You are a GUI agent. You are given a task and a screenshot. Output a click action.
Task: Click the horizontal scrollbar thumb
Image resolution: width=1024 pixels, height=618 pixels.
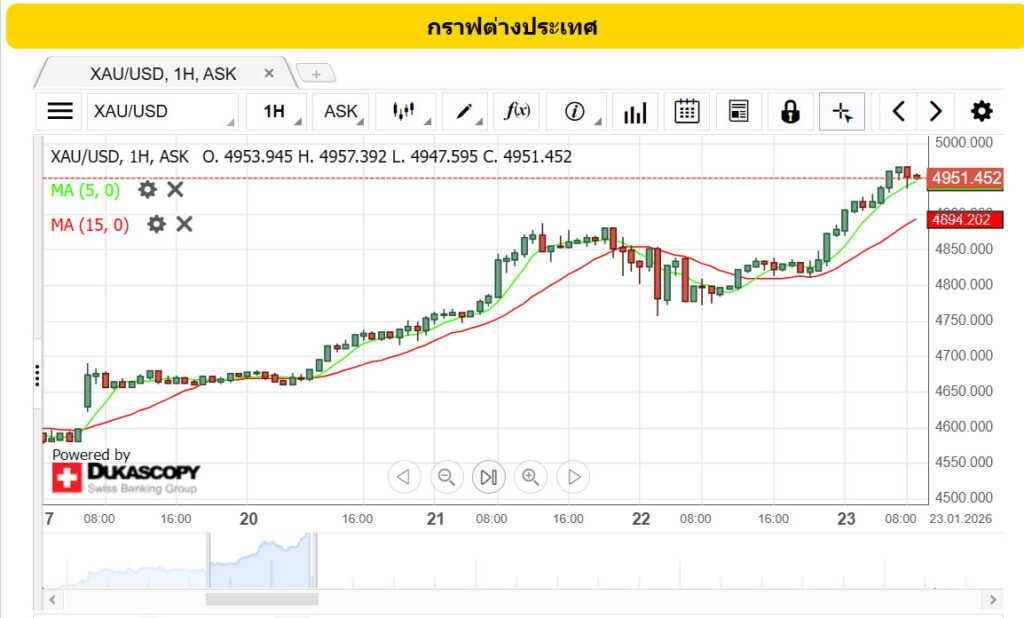tap(262, 599)
